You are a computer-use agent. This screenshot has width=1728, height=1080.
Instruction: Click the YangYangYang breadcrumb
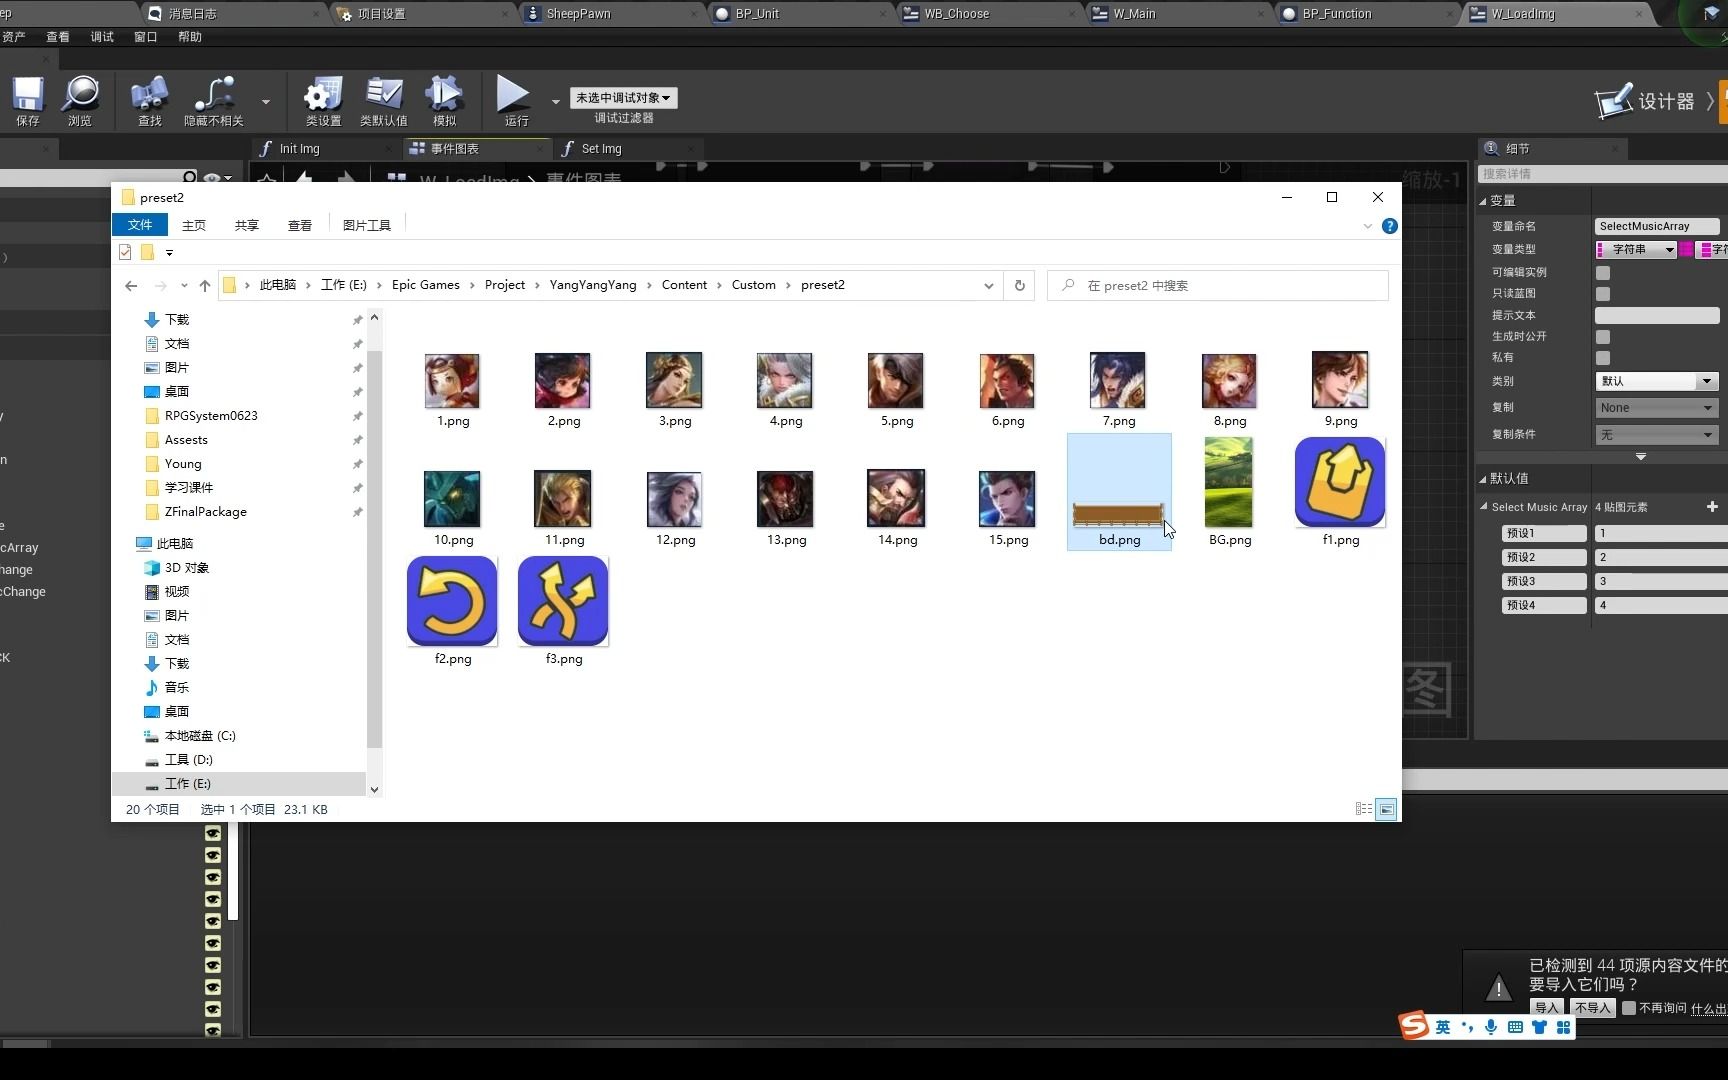(593, 285)
